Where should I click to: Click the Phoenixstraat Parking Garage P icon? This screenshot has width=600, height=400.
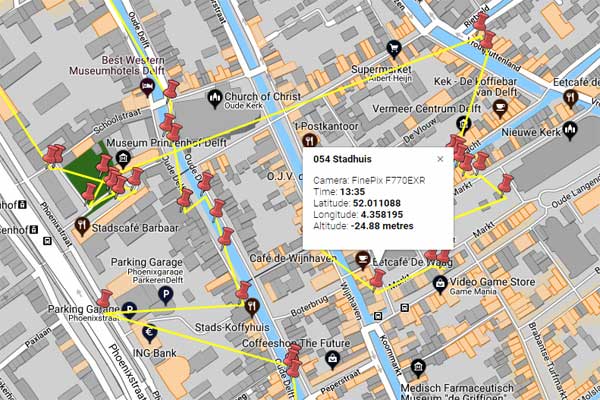(x=129, y=309)
